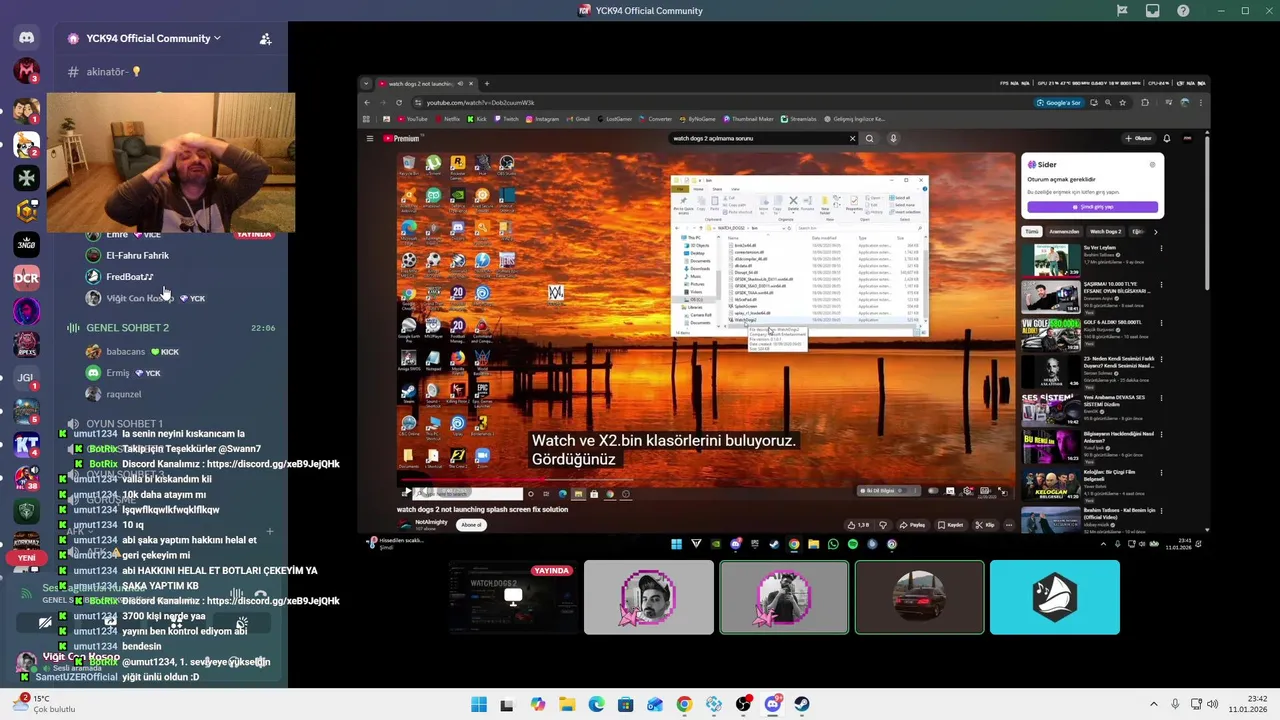The width and height of the screenshot is (1280, 720).
Task: Click YouTube voice search microphone in stream
Action: pyautogui.click(x=893, y=139)
